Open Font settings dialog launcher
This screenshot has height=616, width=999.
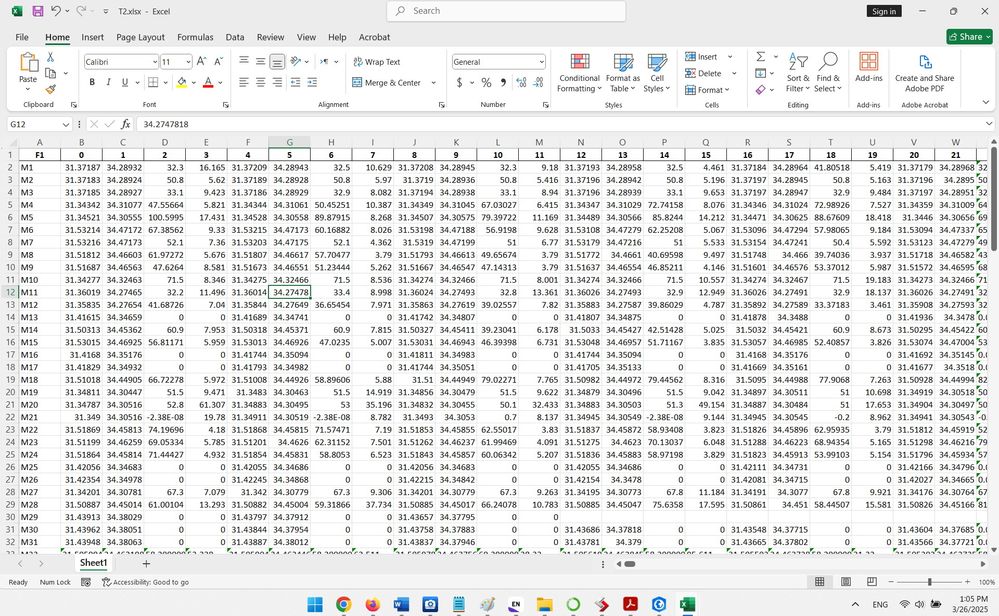(x=226, y=105)
